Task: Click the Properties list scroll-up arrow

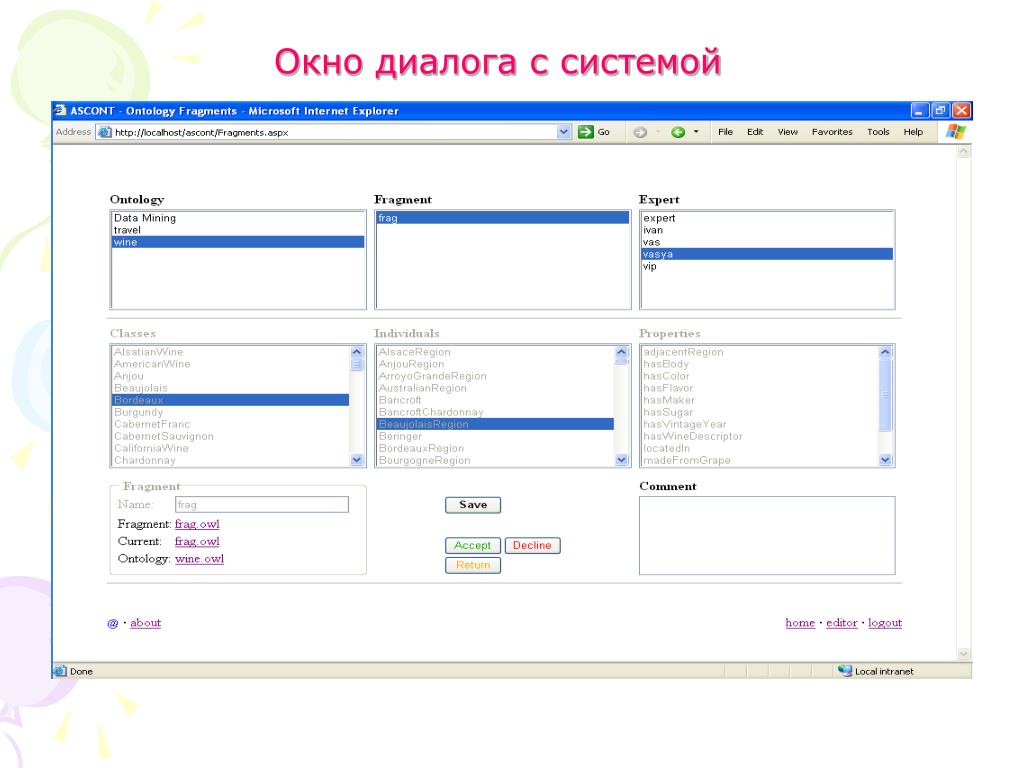Action: coord(885,352)
